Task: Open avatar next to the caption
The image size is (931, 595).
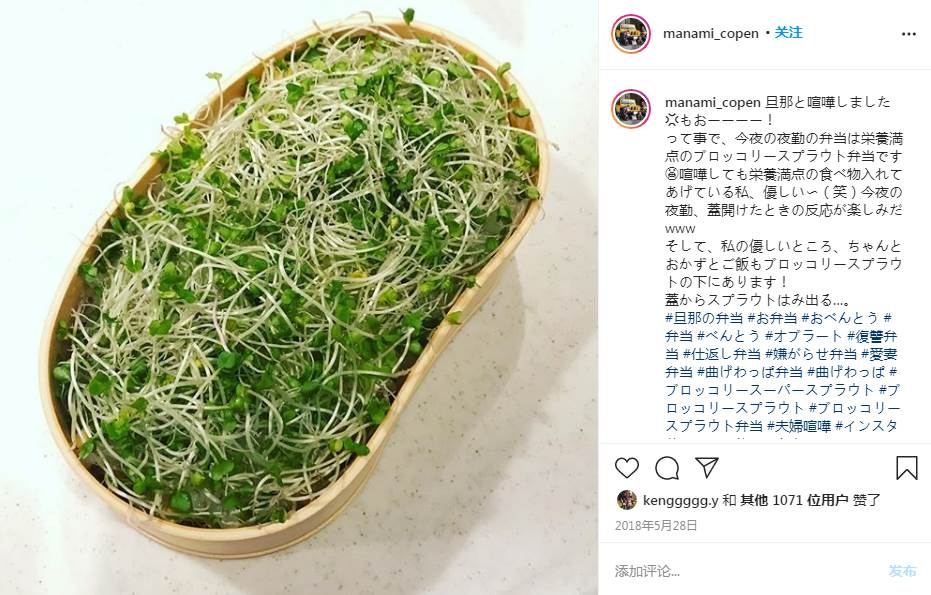Action: 631,109
